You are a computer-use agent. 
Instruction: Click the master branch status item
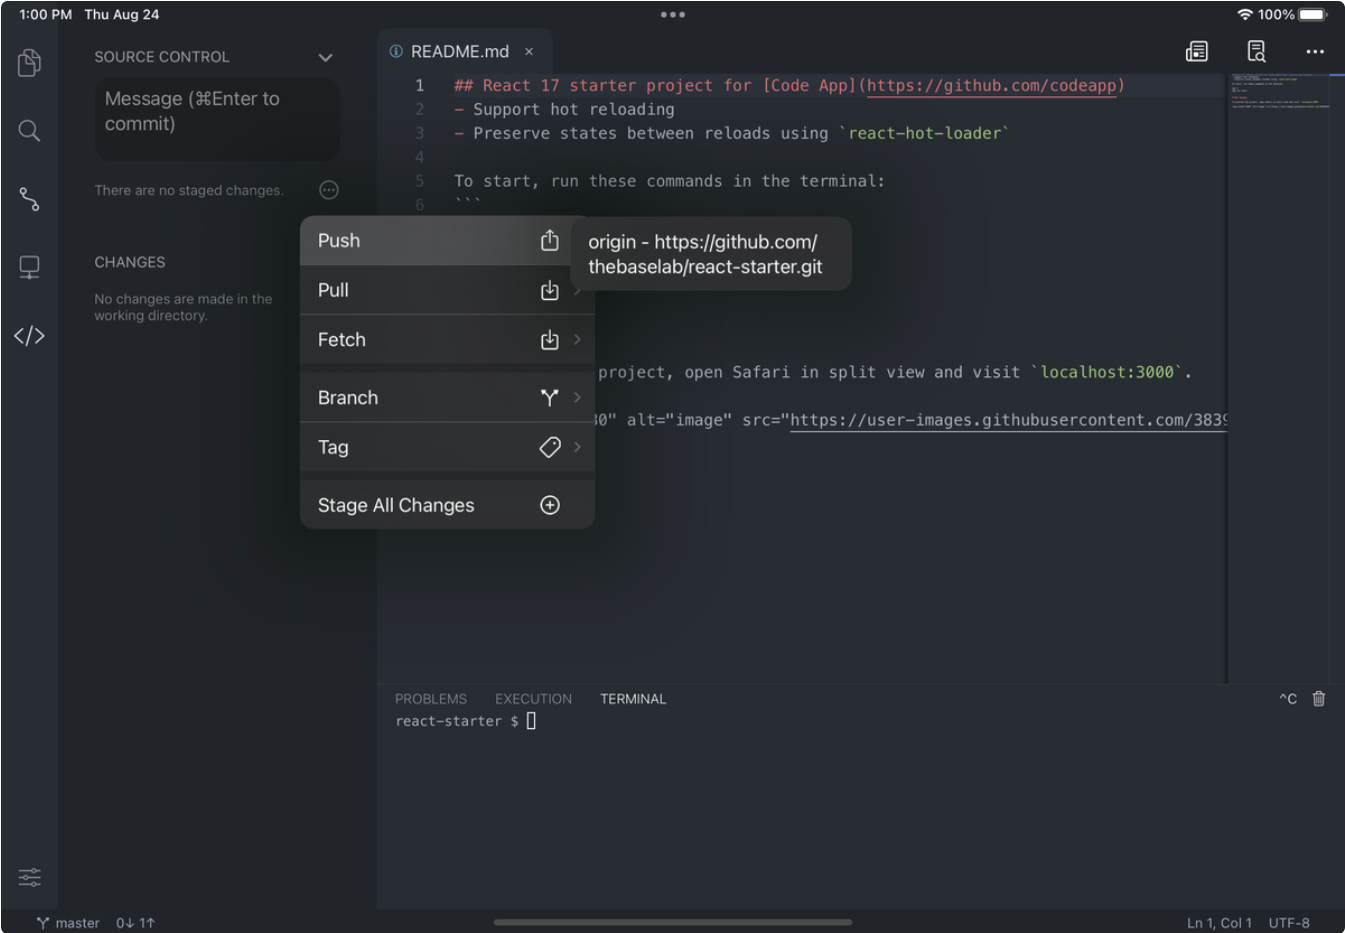pos(68,923)
